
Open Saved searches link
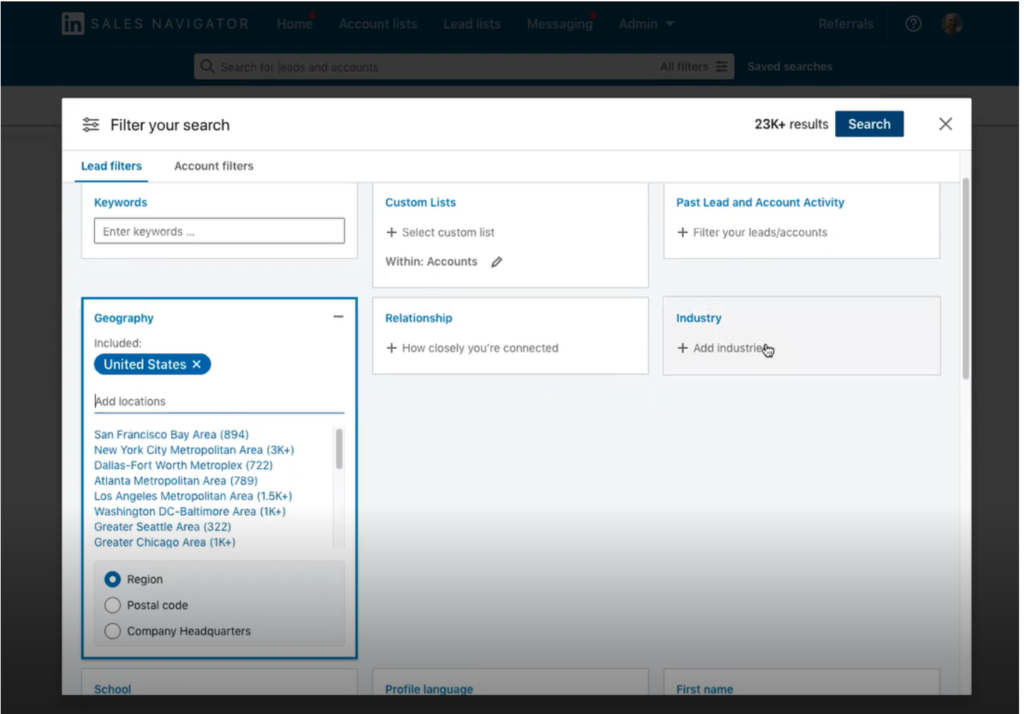(x=790, y=67)
